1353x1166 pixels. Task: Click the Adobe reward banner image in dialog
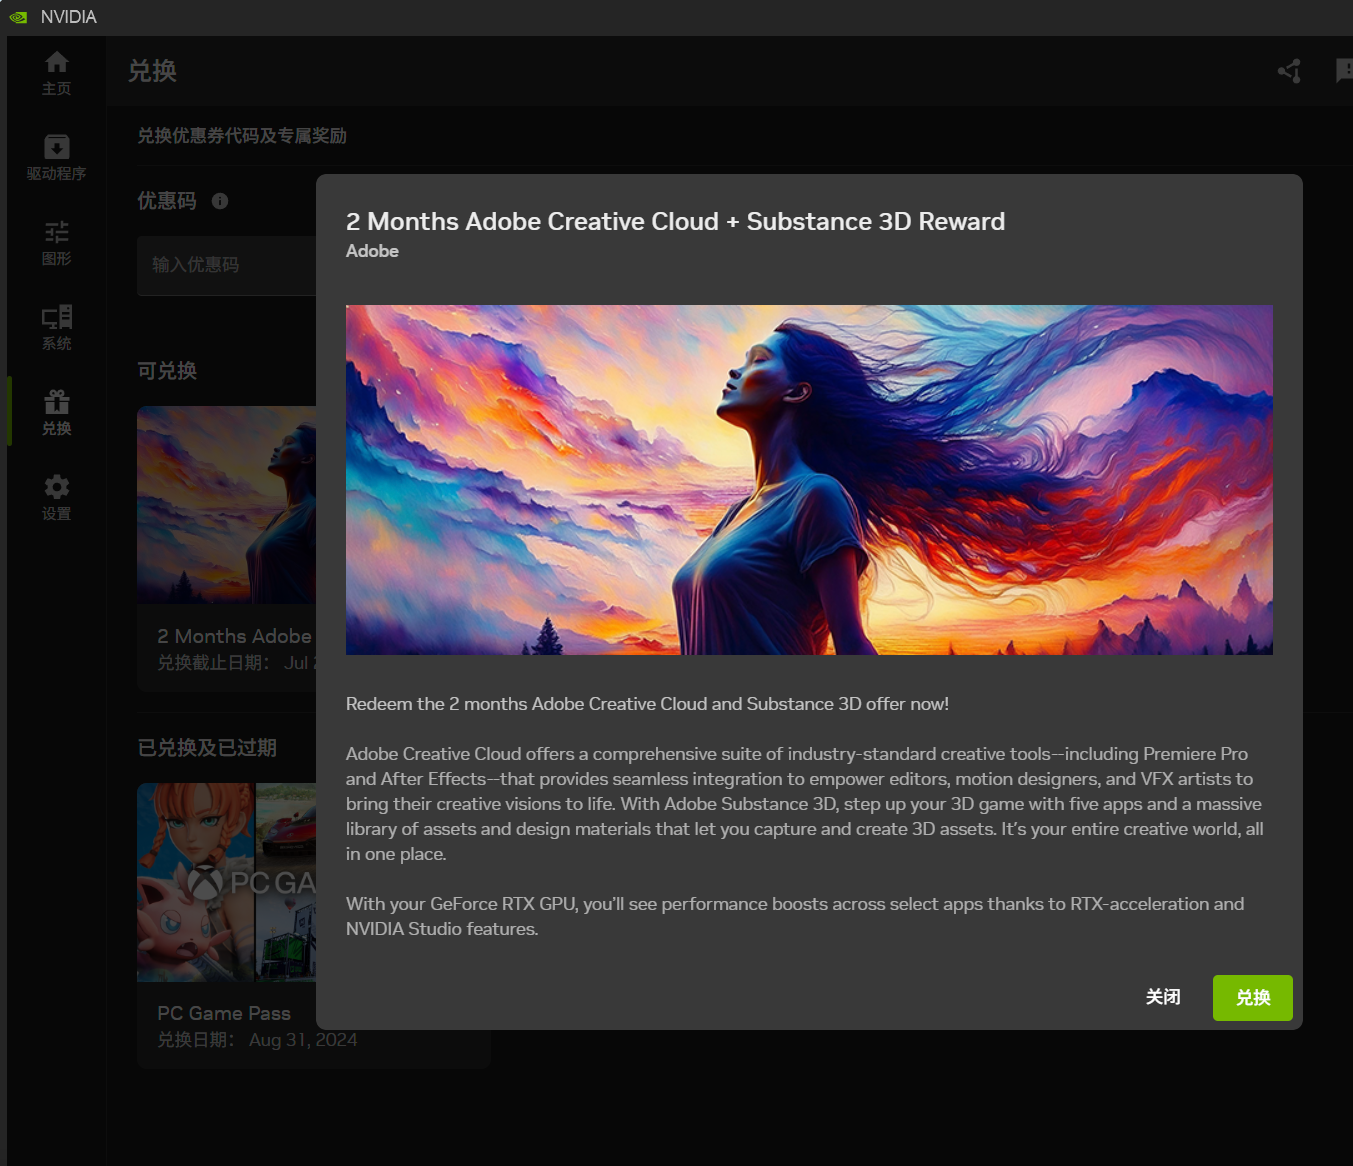click(809, 480)
